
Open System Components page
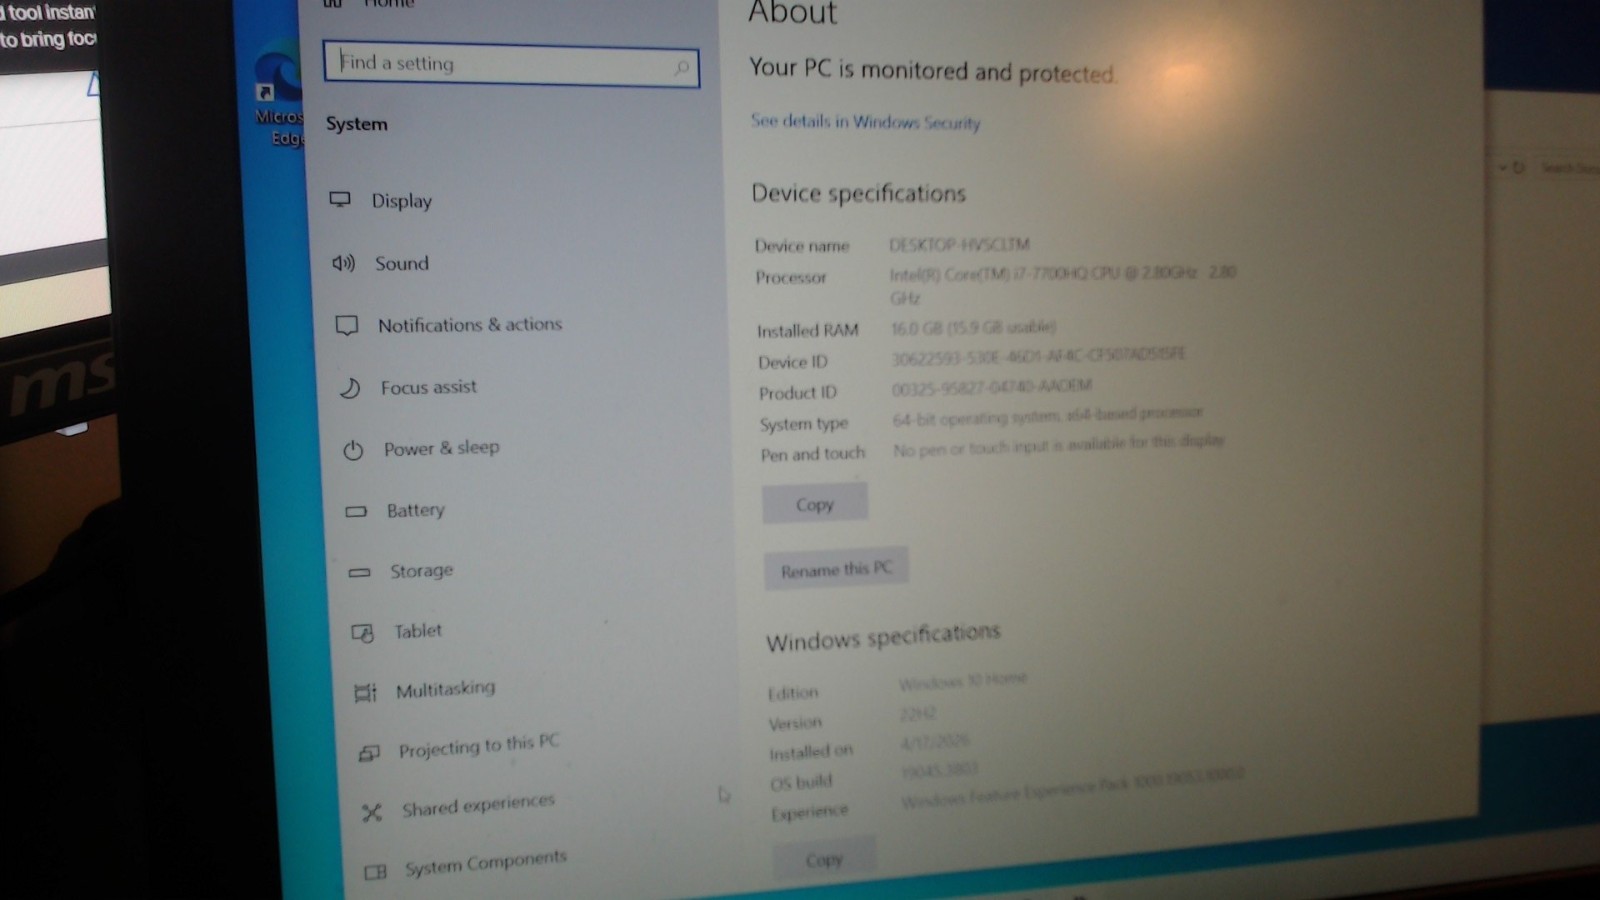pyautogui.click(x=486, y=863)
